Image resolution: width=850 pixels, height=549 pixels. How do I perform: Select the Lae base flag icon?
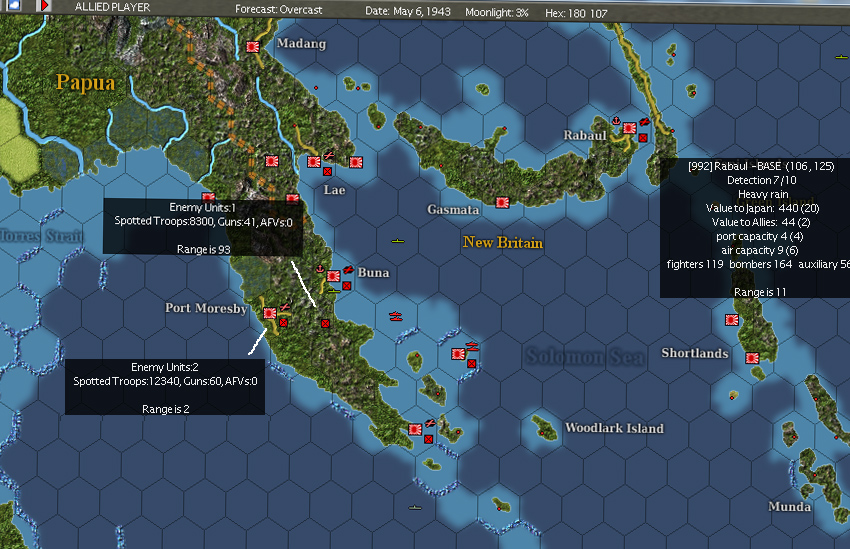(x=314, y=162)
